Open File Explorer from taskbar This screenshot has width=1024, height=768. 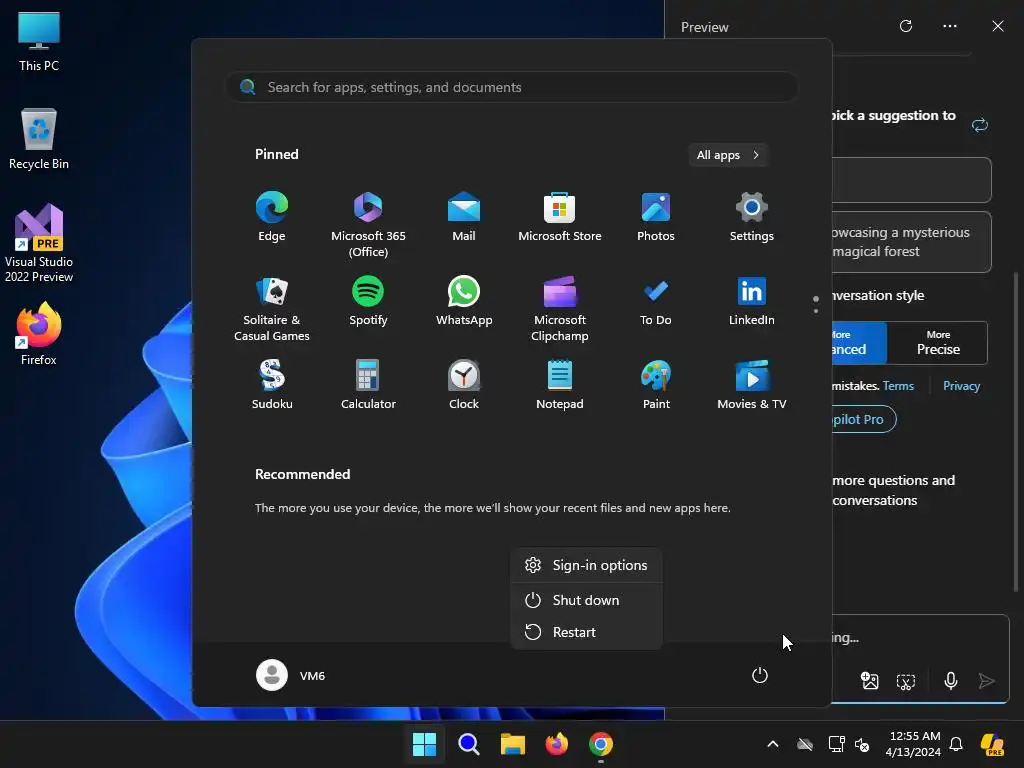pyautogui.click(x=513, y=744)
